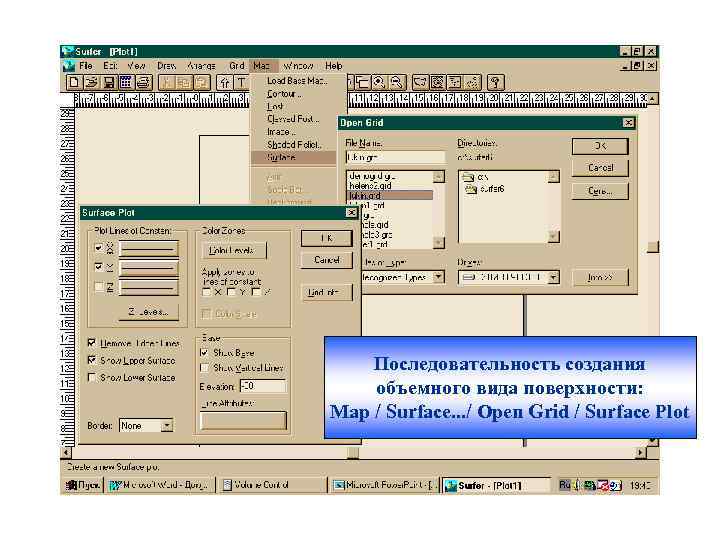Choose Contour from the Map menu
720x540 pixels.
point(285,94)
